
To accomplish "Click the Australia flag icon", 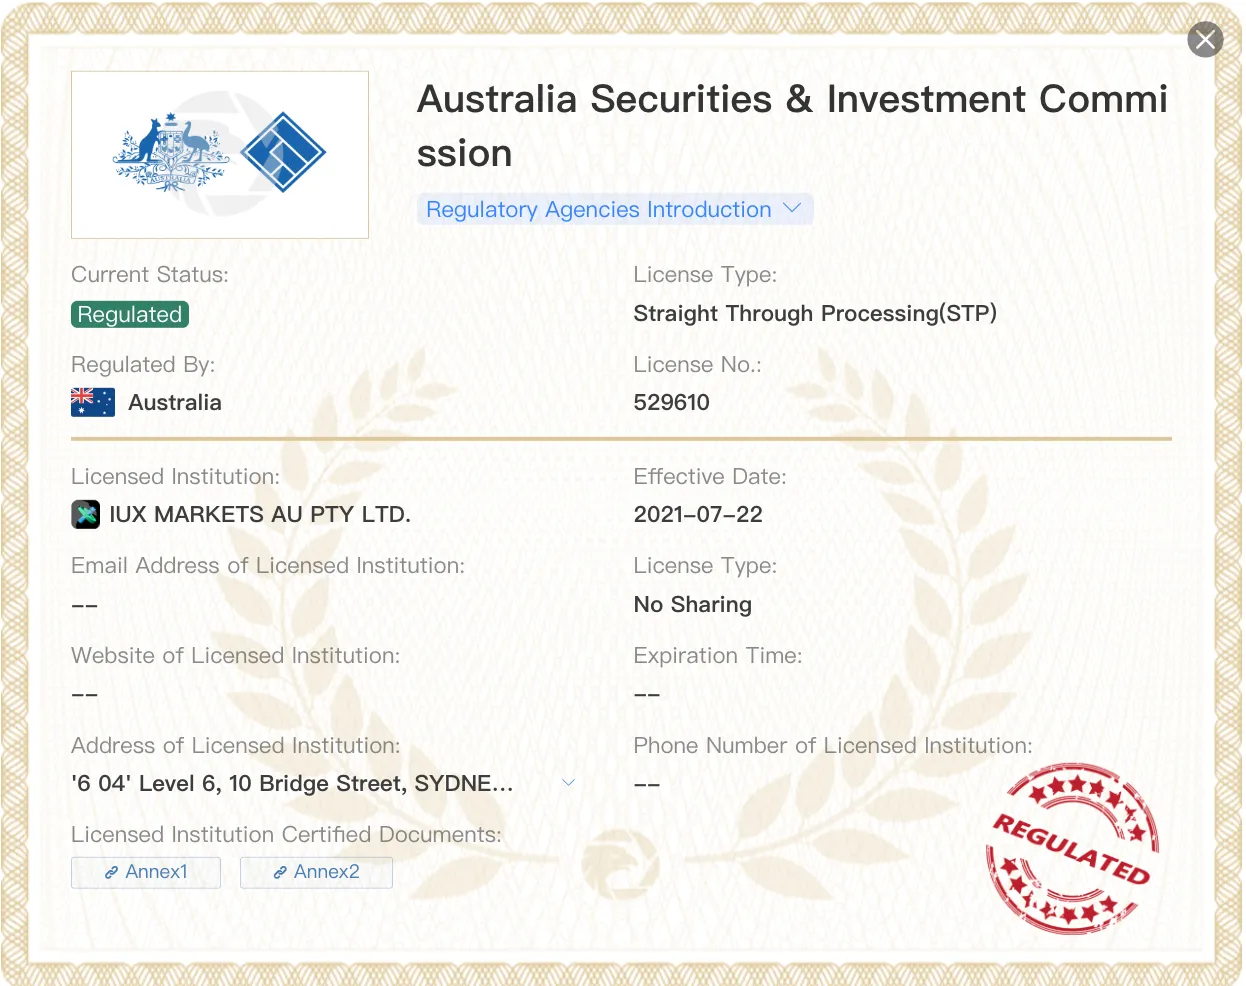I will point(93,402).
